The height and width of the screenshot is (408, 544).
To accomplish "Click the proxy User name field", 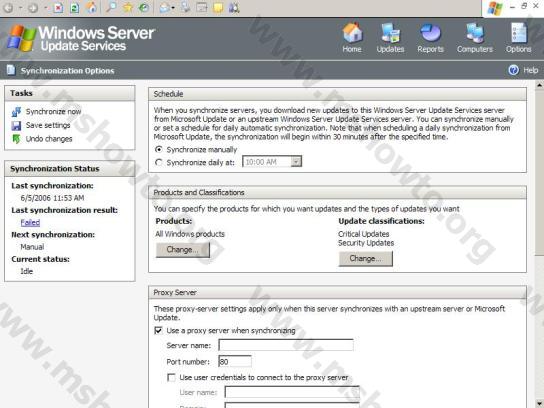I will click(x=292, y=392).
